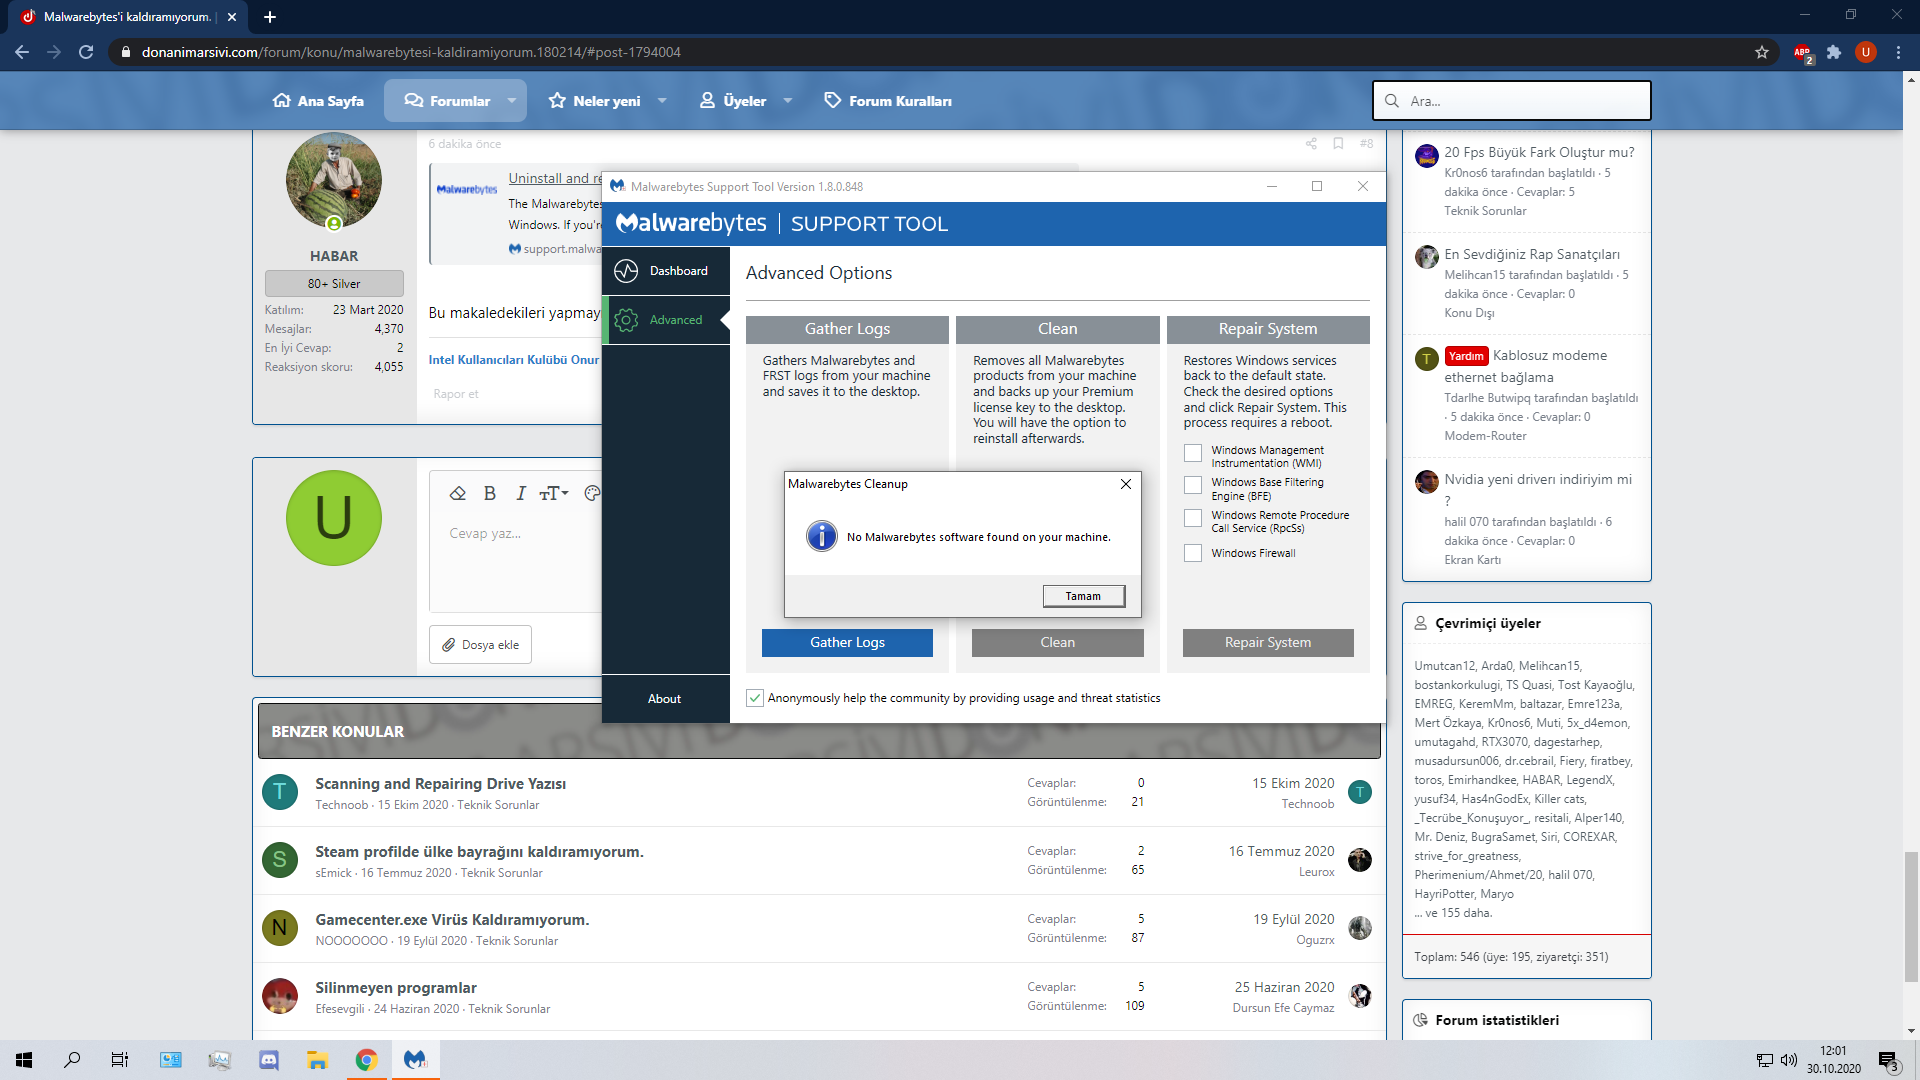The width and height of the screenshot is (1920, 1080).
Task: Open the About section
Action: (665, 699)
